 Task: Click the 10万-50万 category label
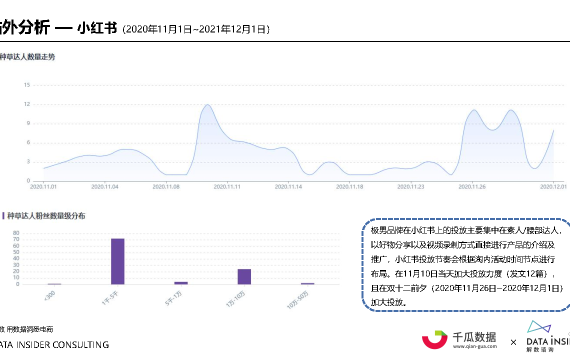tap(298, 300)
